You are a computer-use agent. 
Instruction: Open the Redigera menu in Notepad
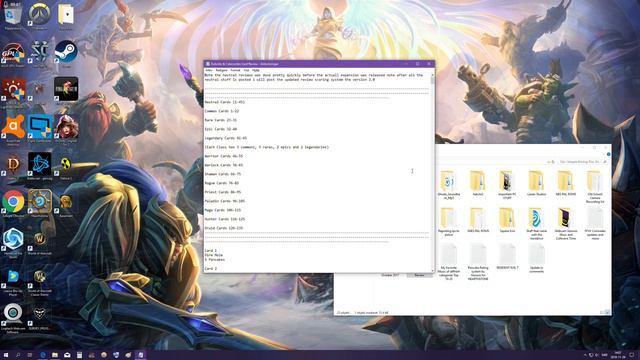coord(222,70)
